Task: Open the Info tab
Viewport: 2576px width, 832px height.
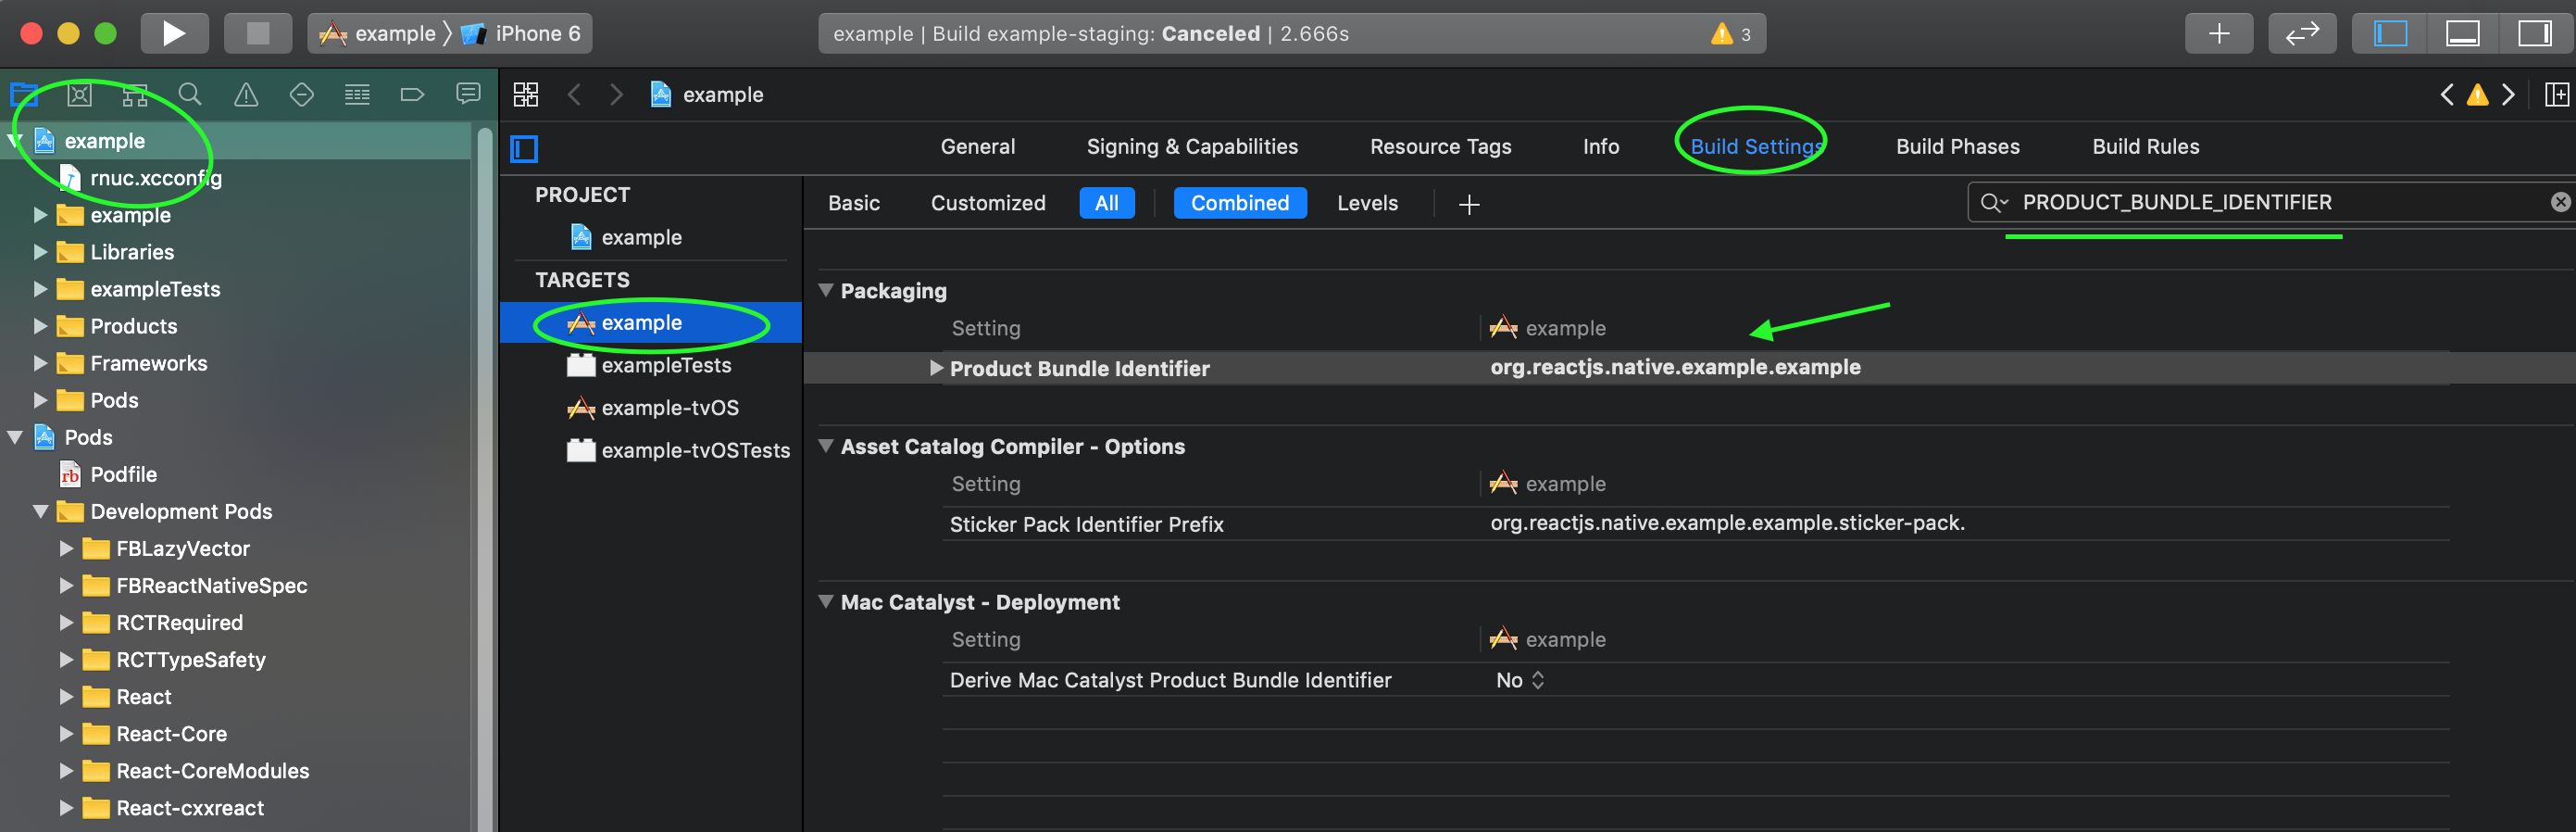Action: [x=1600, y=147]
